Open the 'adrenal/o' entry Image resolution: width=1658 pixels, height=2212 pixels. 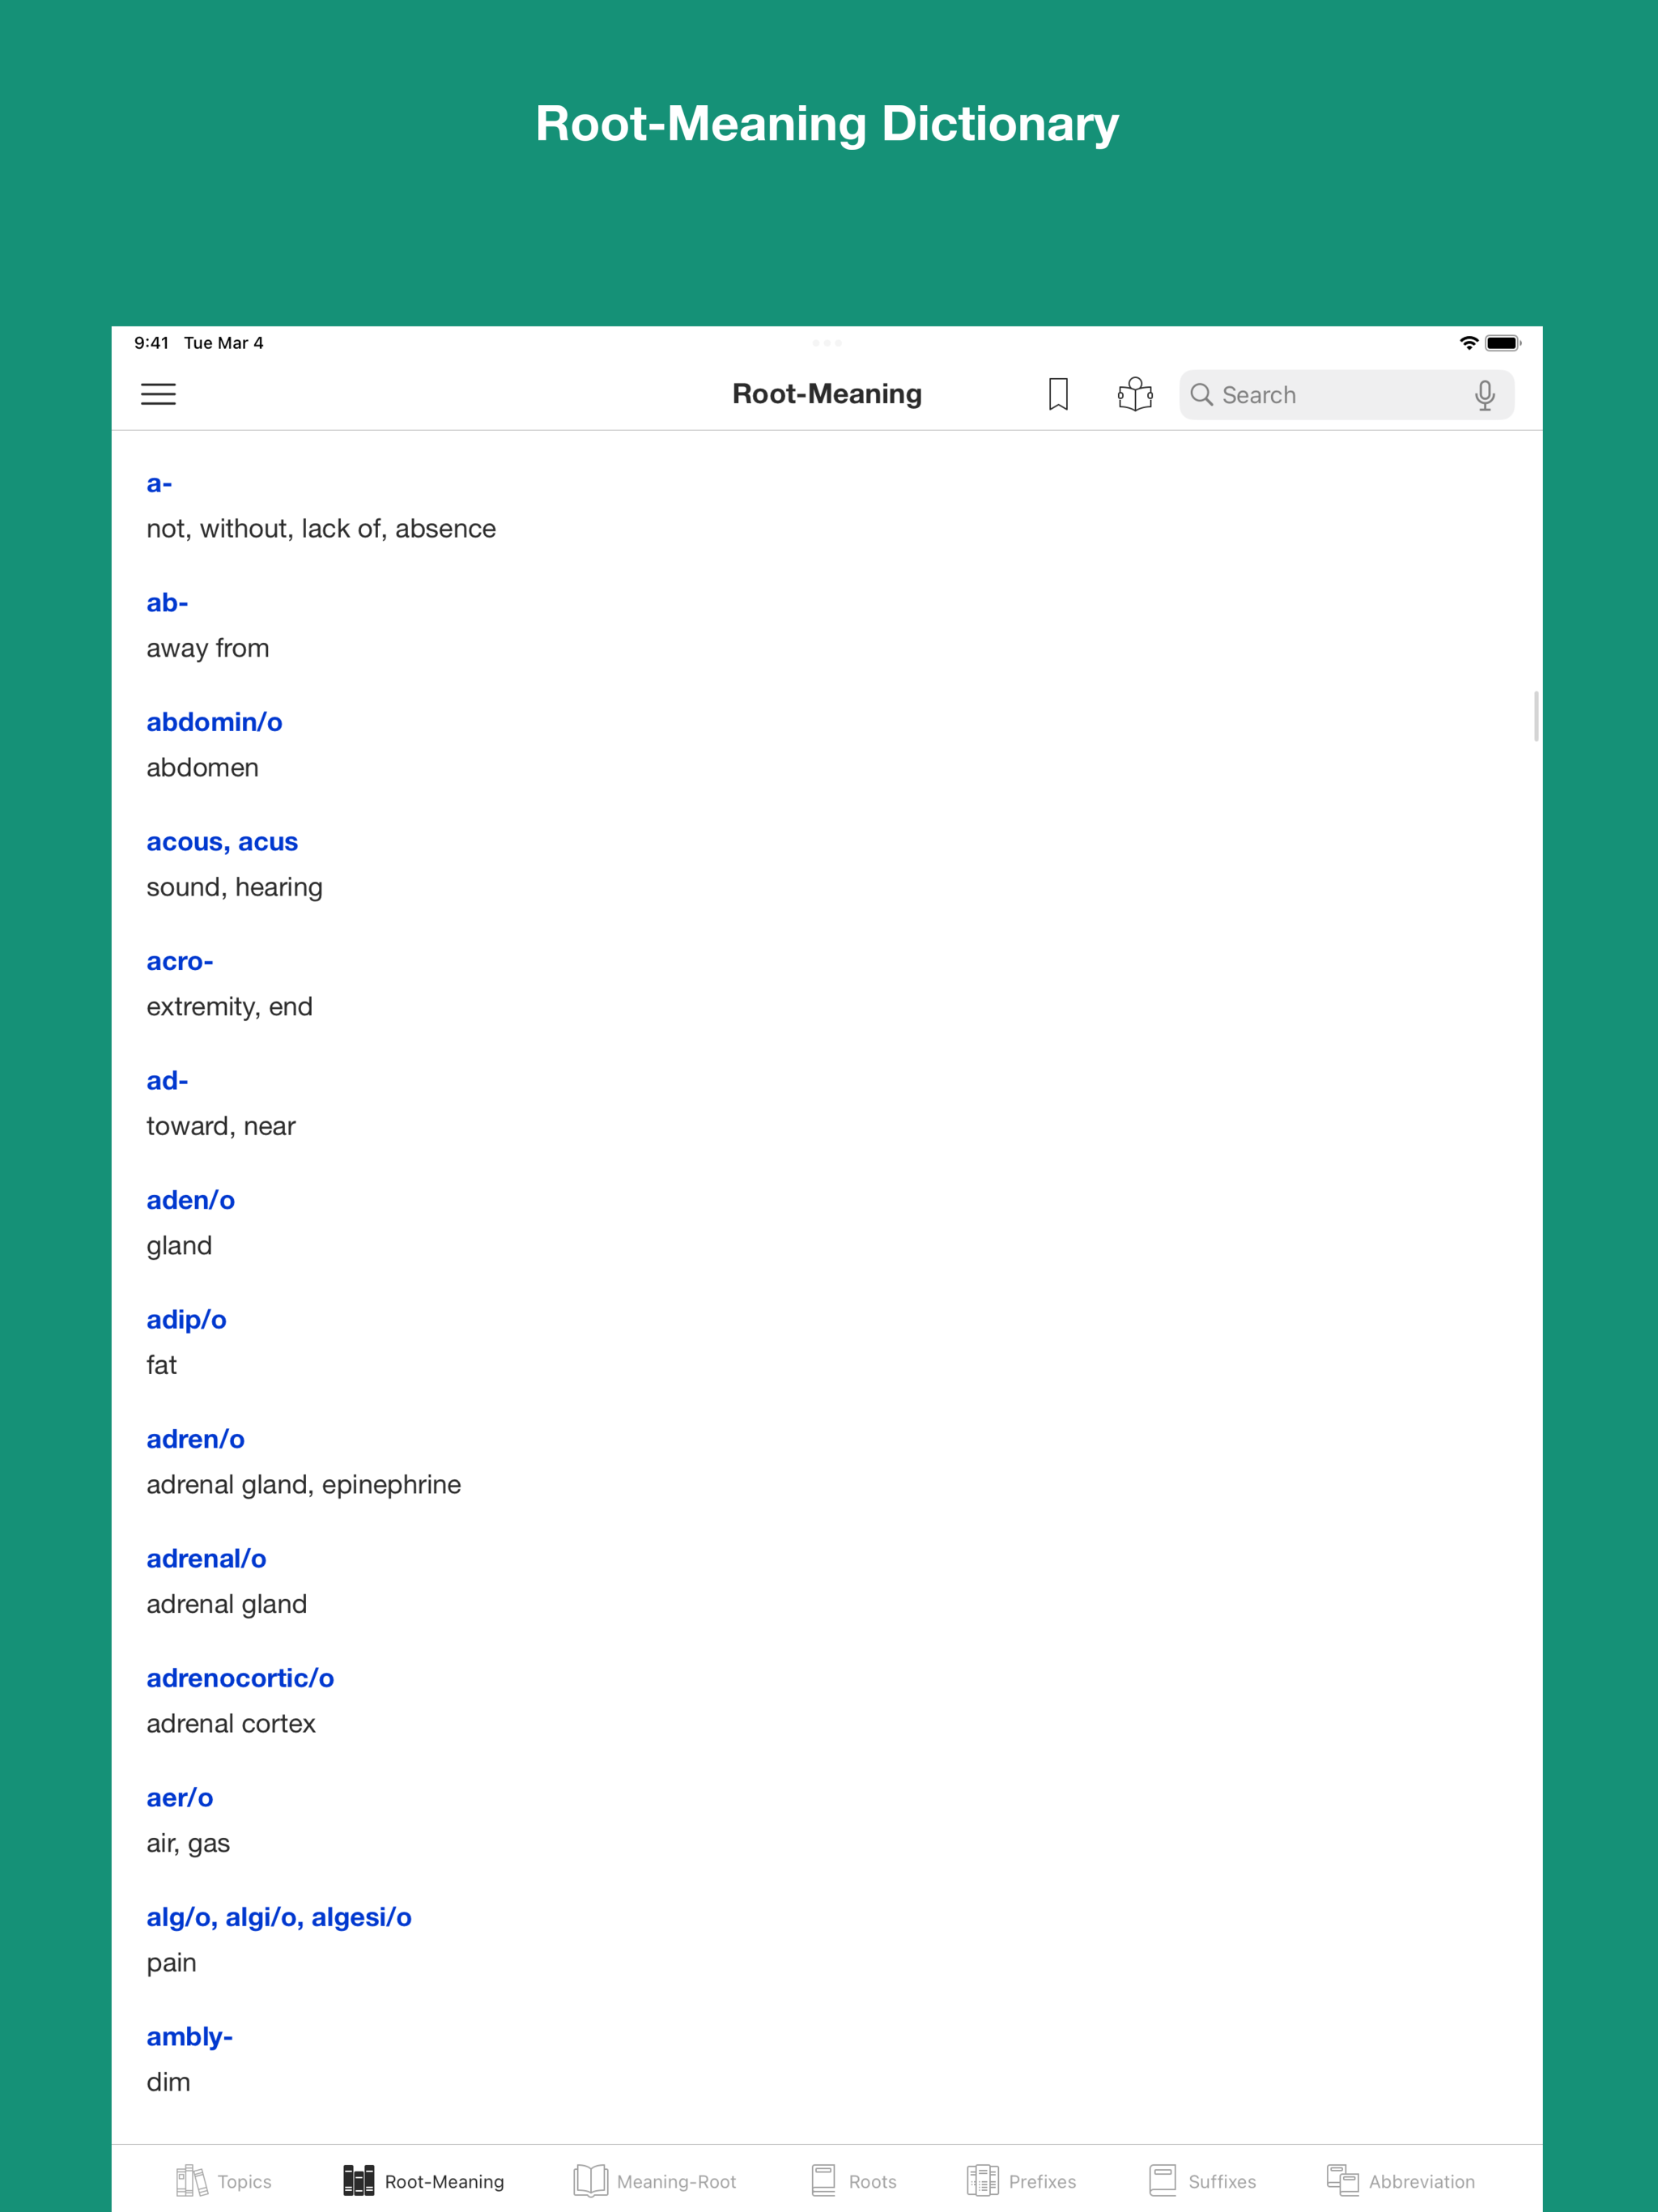click(x=206, y=1559)
